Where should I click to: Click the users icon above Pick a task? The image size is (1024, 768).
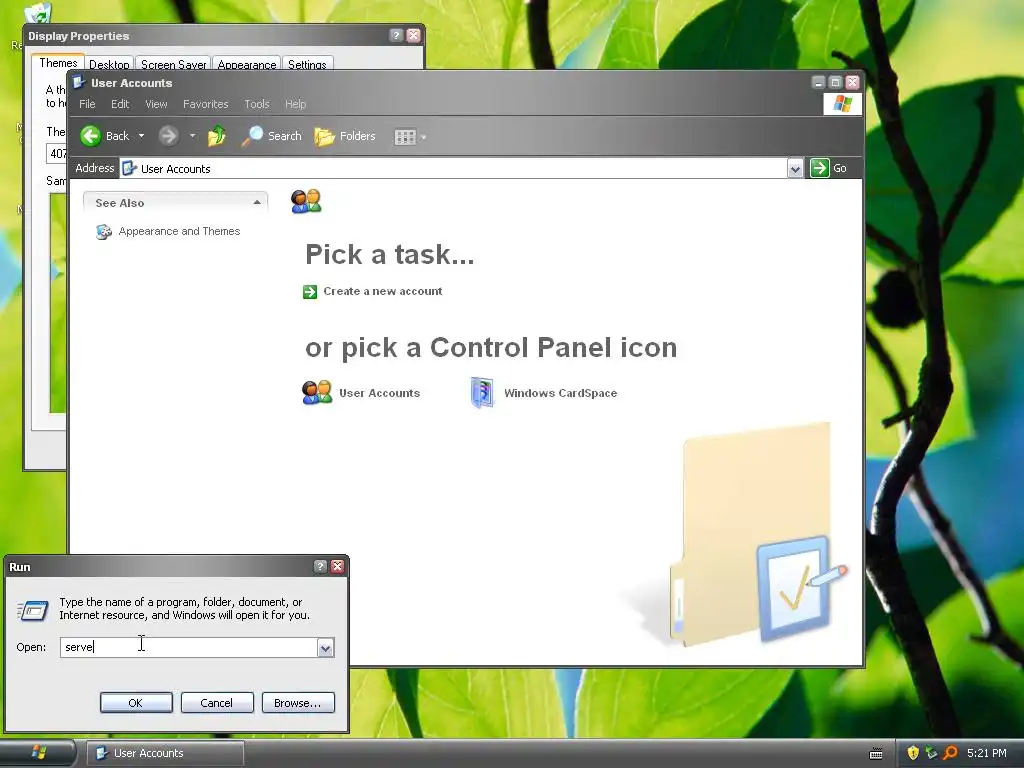(x=306, y=201)
